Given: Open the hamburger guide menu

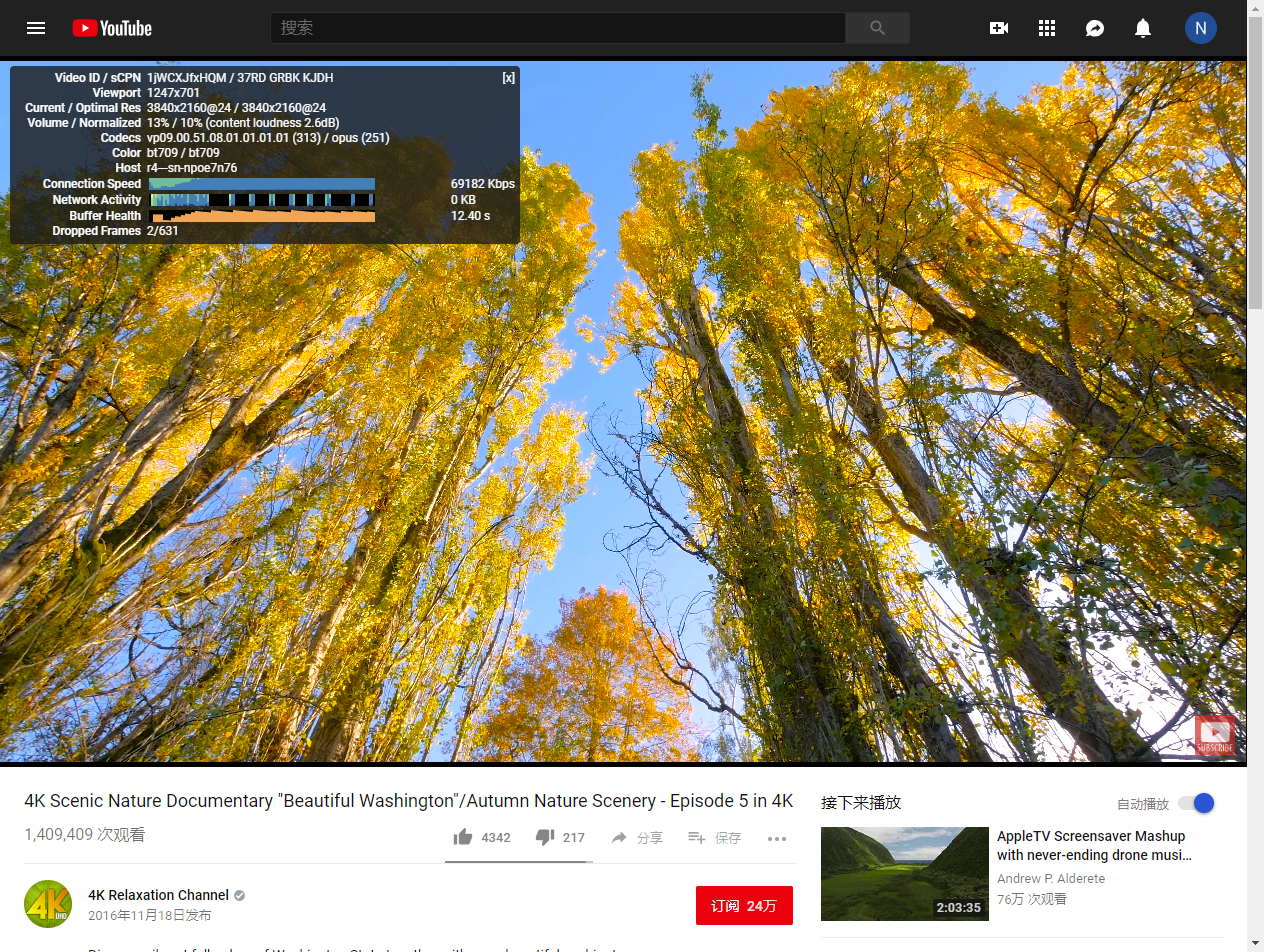Looking at the screenshot, I should click(36, 28).
